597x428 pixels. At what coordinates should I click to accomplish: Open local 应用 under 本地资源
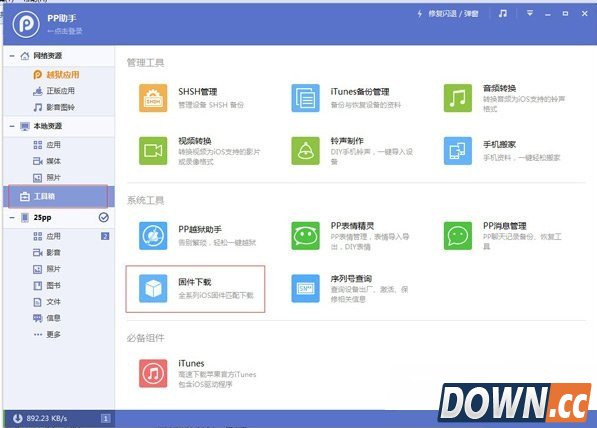pos(47,145)
